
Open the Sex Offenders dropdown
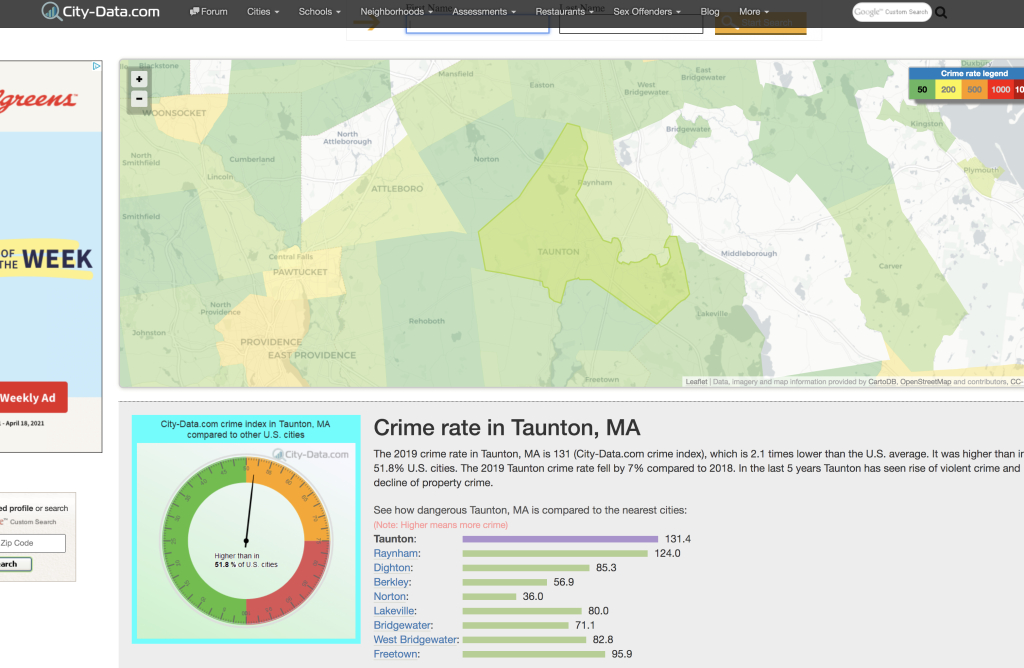coord(646,12)
